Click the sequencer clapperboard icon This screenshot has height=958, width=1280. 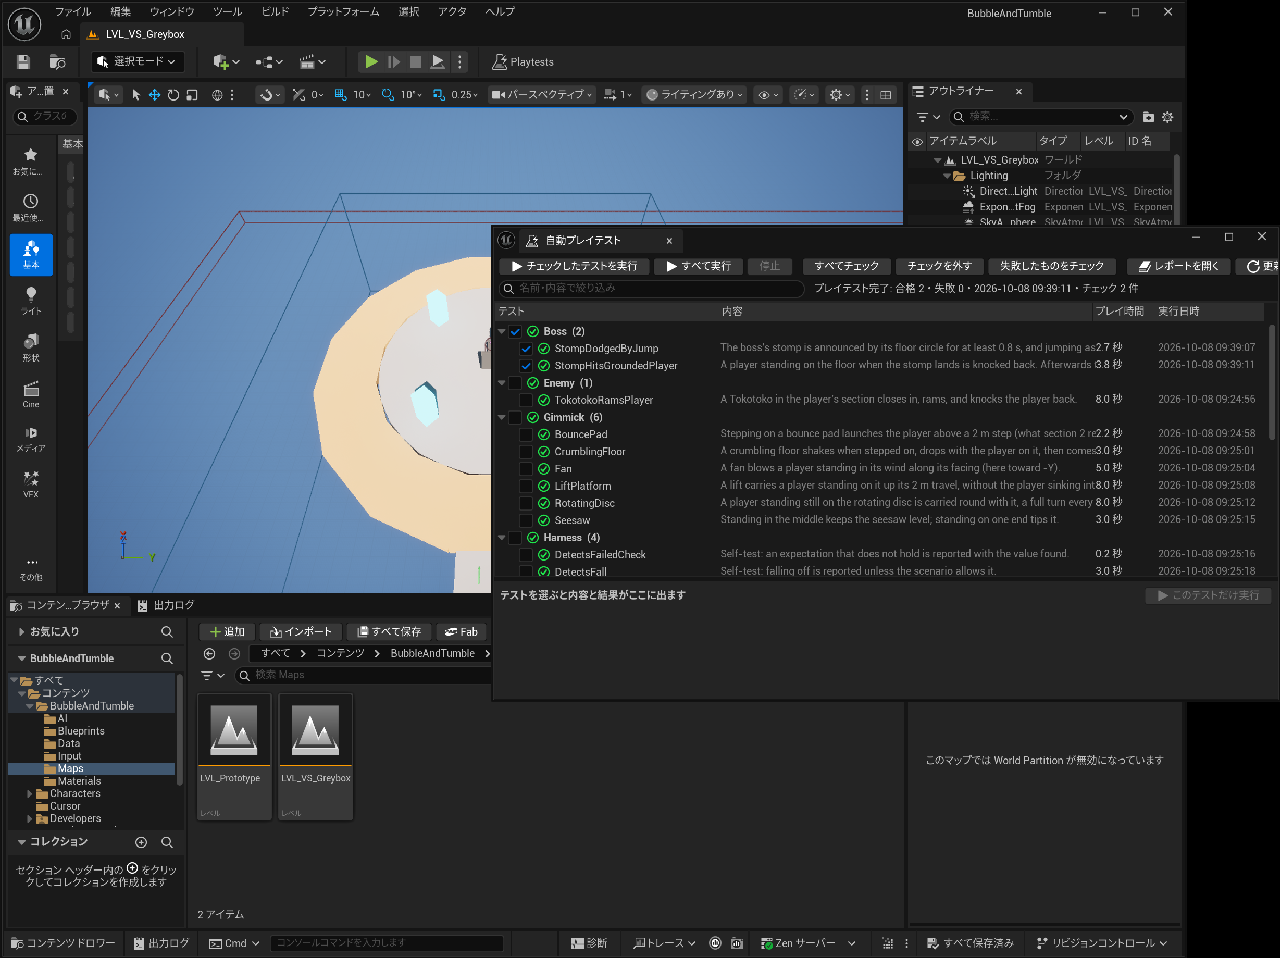coord(313,62)
